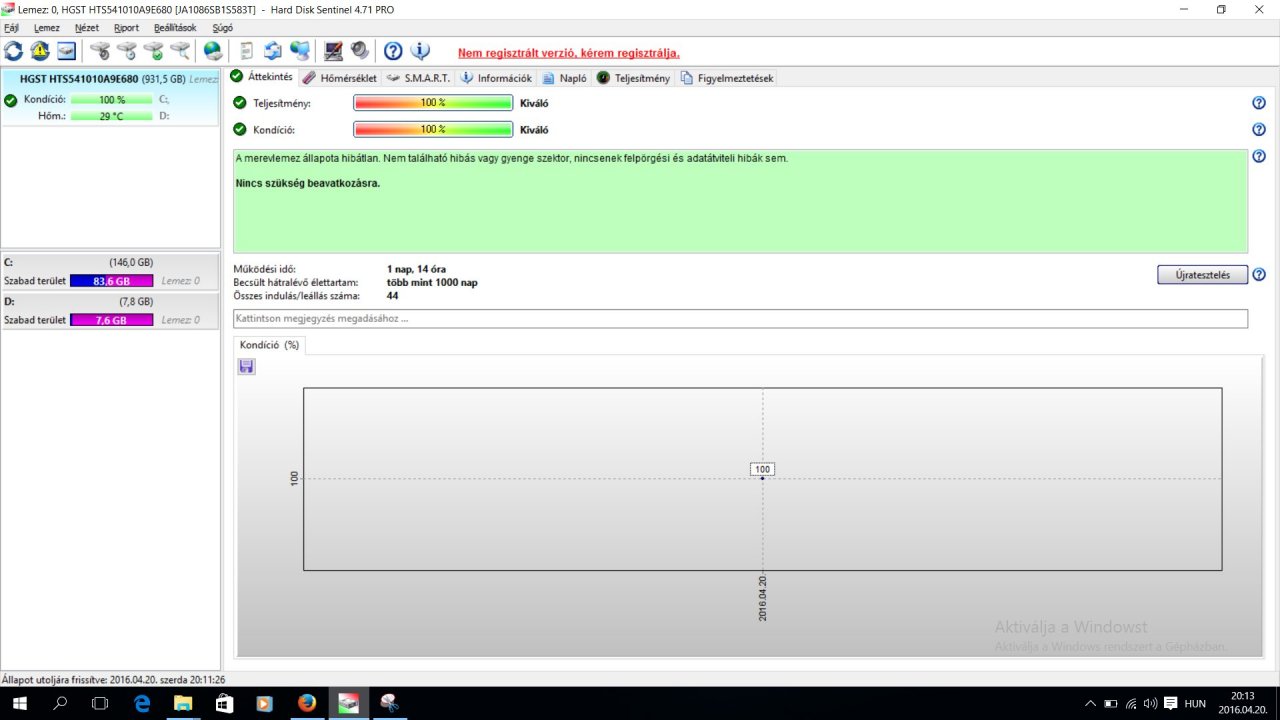Viewport: 1280px width, 720px height.
Task: Click the sidebar Hőm. 29 °C bar
Action: click(x=112, y=116)
